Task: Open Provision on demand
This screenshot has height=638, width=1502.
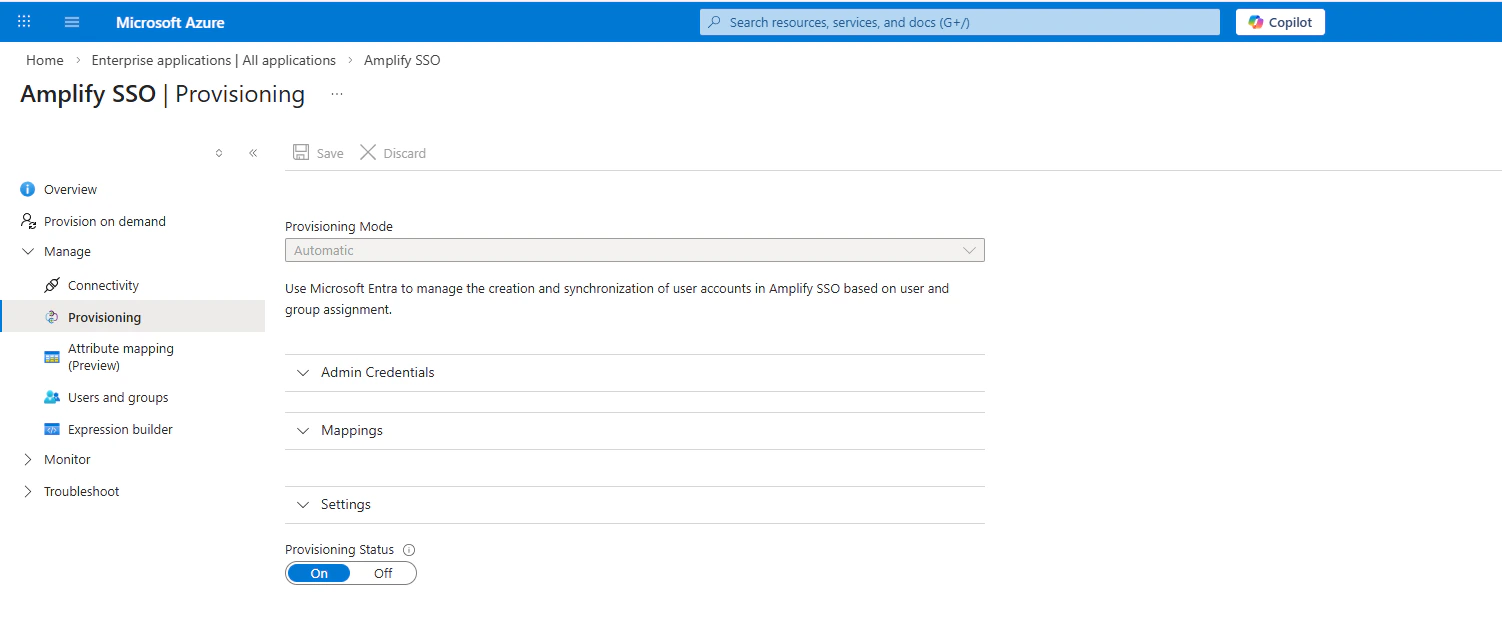Action: tap(105, 221)
